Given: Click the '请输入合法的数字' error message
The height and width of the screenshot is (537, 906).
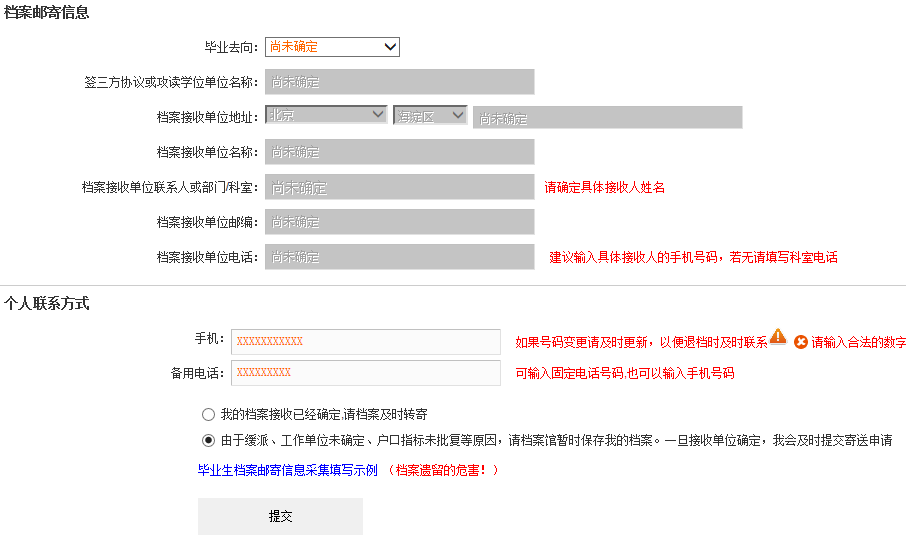Looking at the screenshot, I should (x=858, y=342).
